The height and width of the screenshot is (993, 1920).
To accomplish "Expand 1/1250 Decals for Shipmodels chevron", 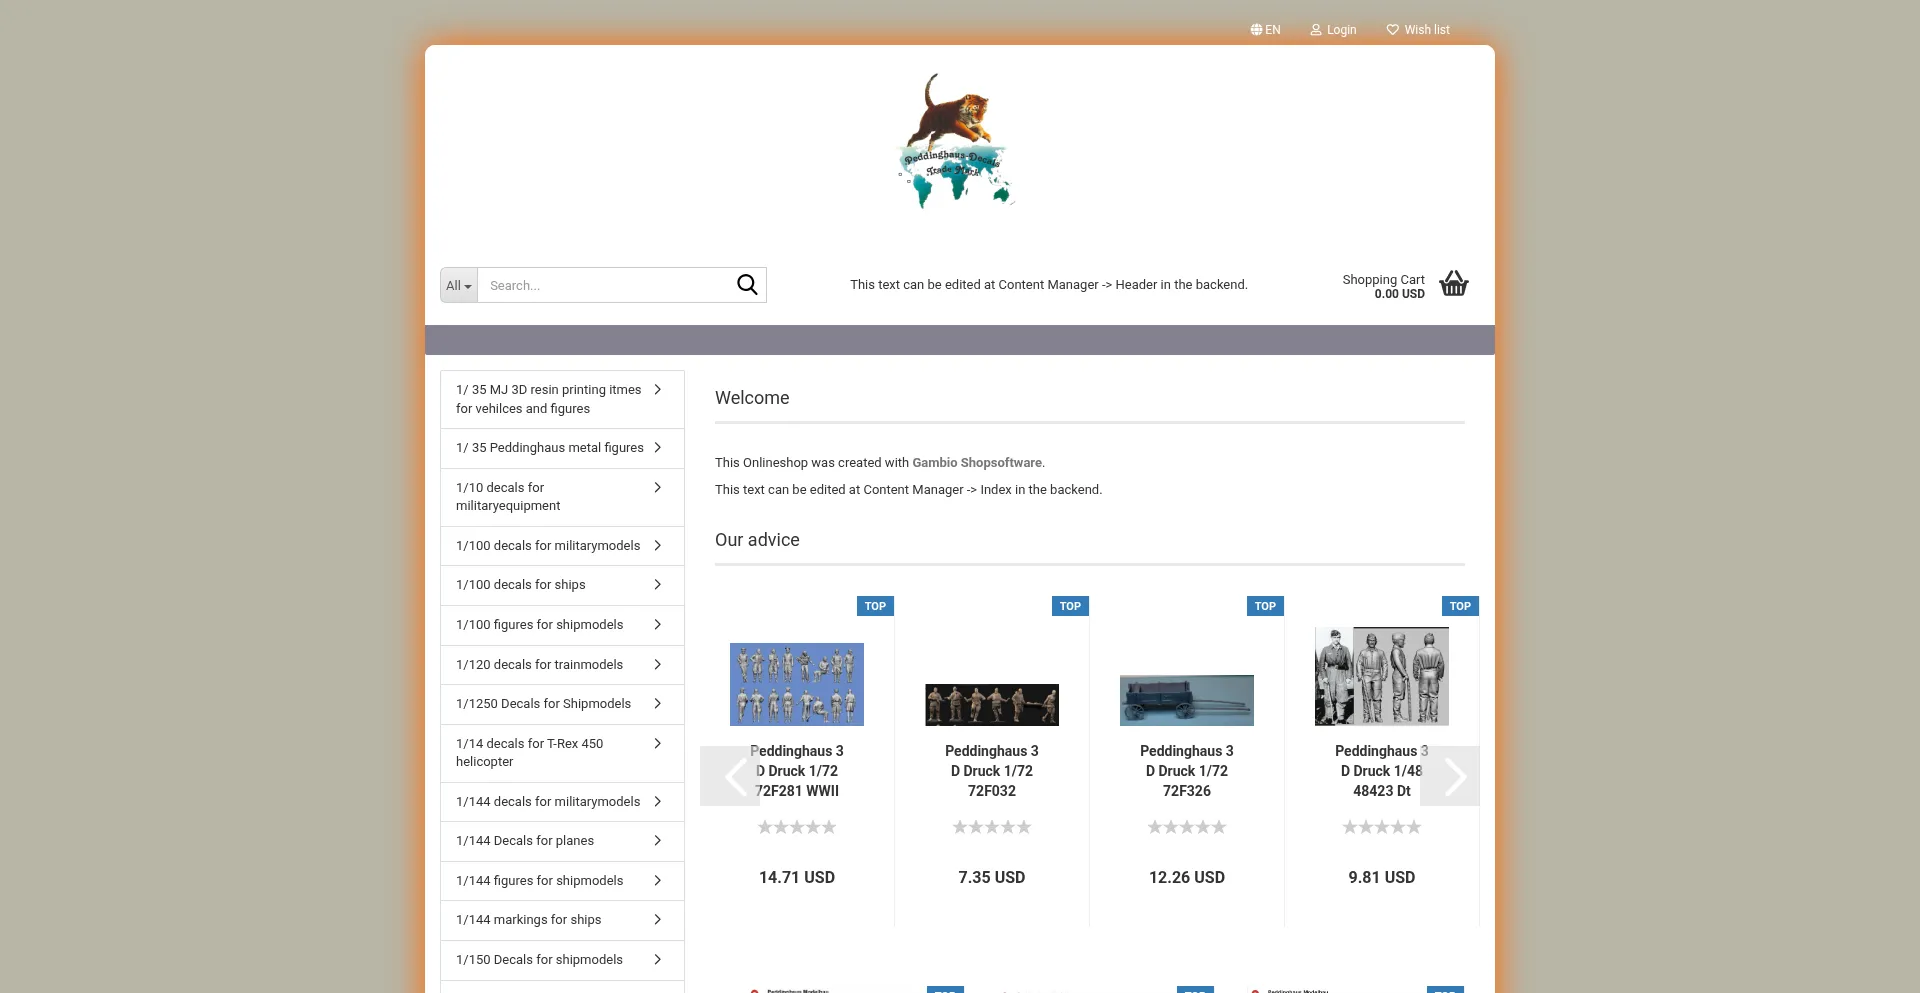I will (657, 704).
